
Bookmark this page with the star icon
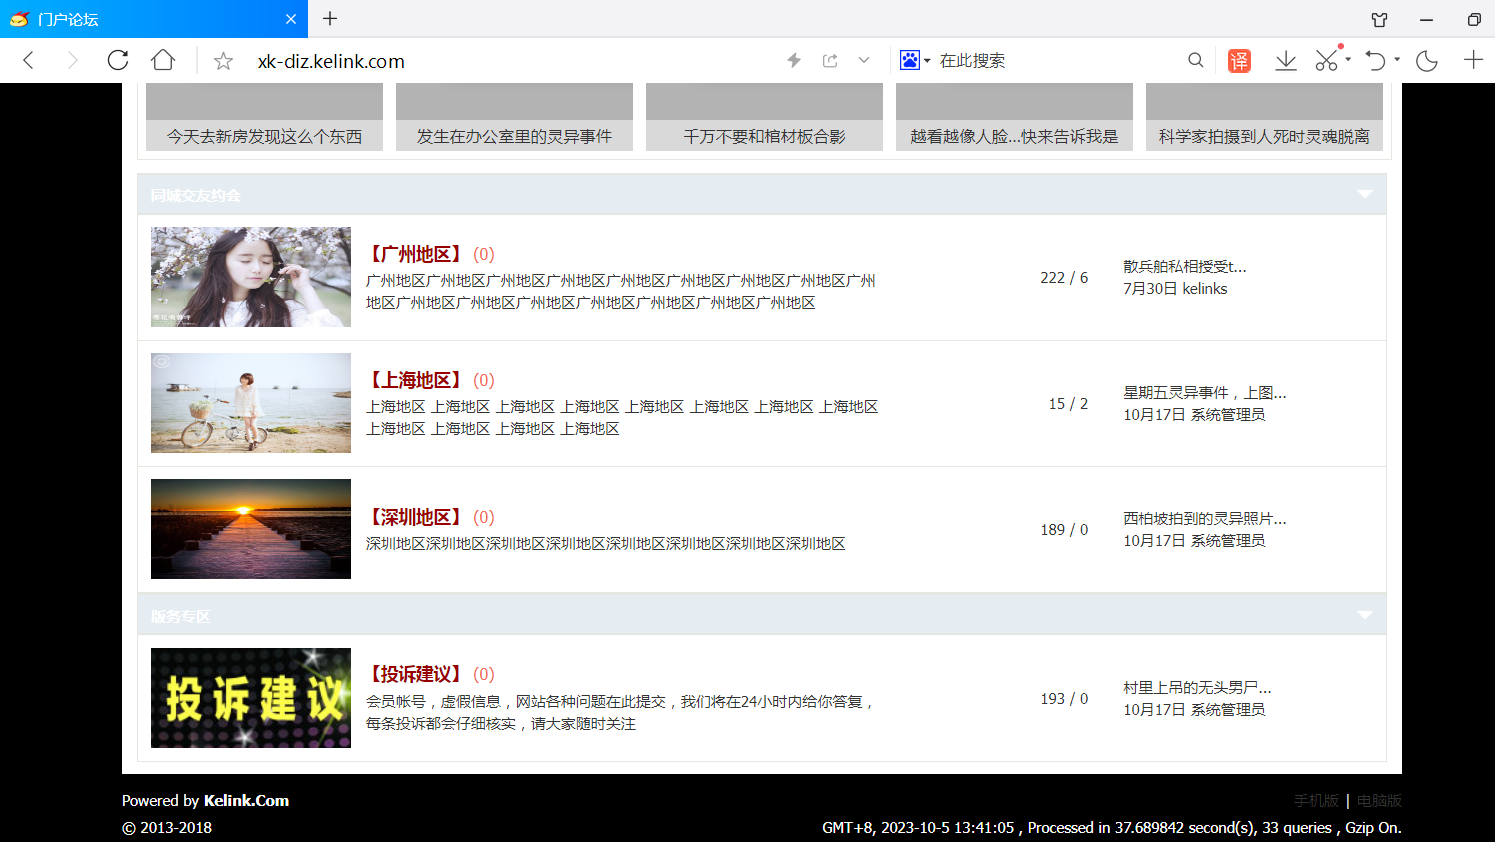[x=223, y=61]
